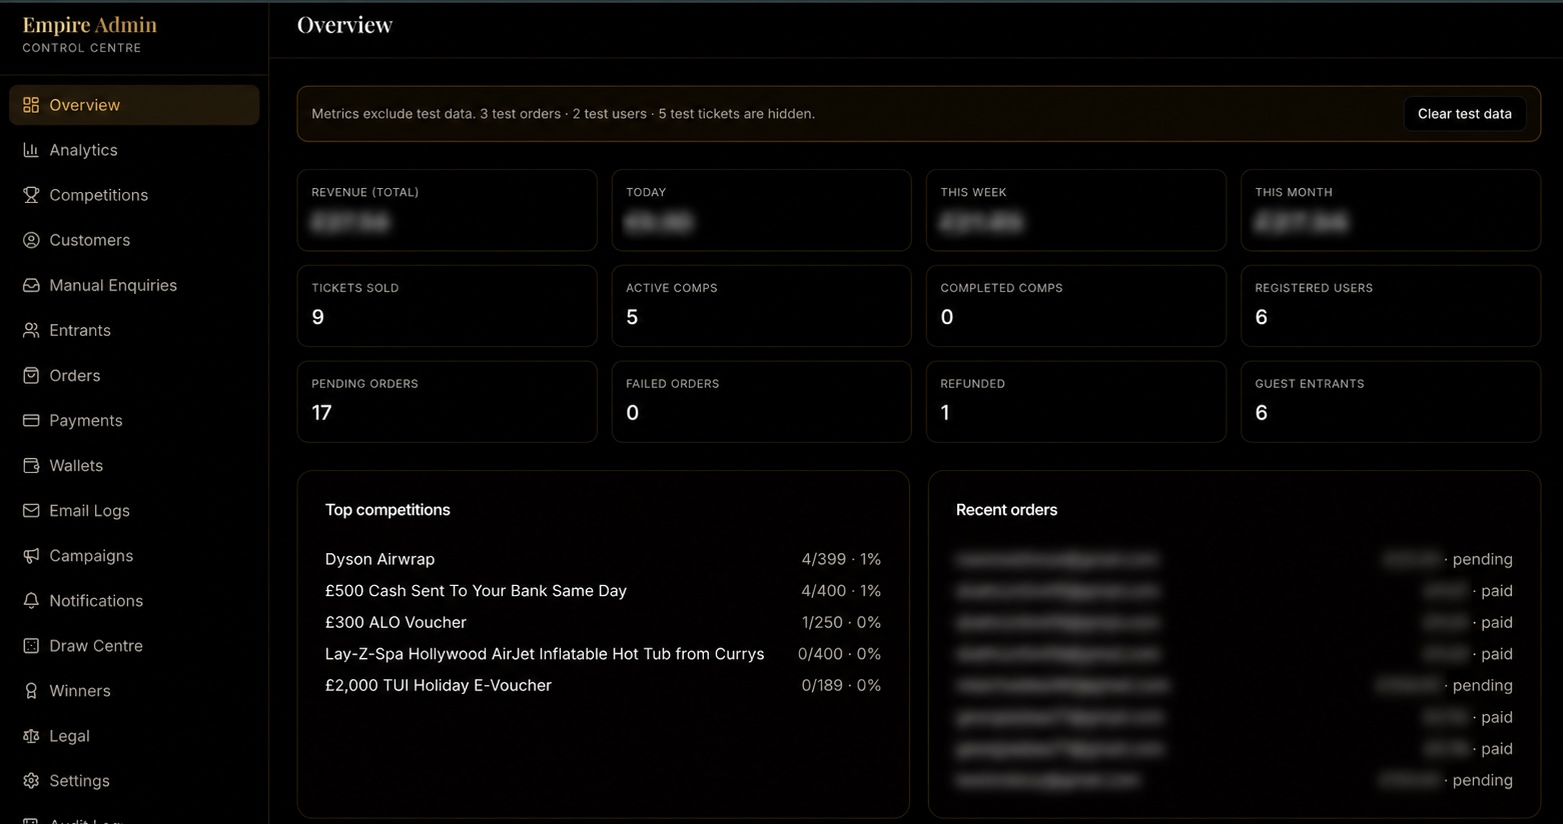Viewport: 1563px width, 824px height.
Task: Click the Today revenue card
Action: click(x=761, y=210)
